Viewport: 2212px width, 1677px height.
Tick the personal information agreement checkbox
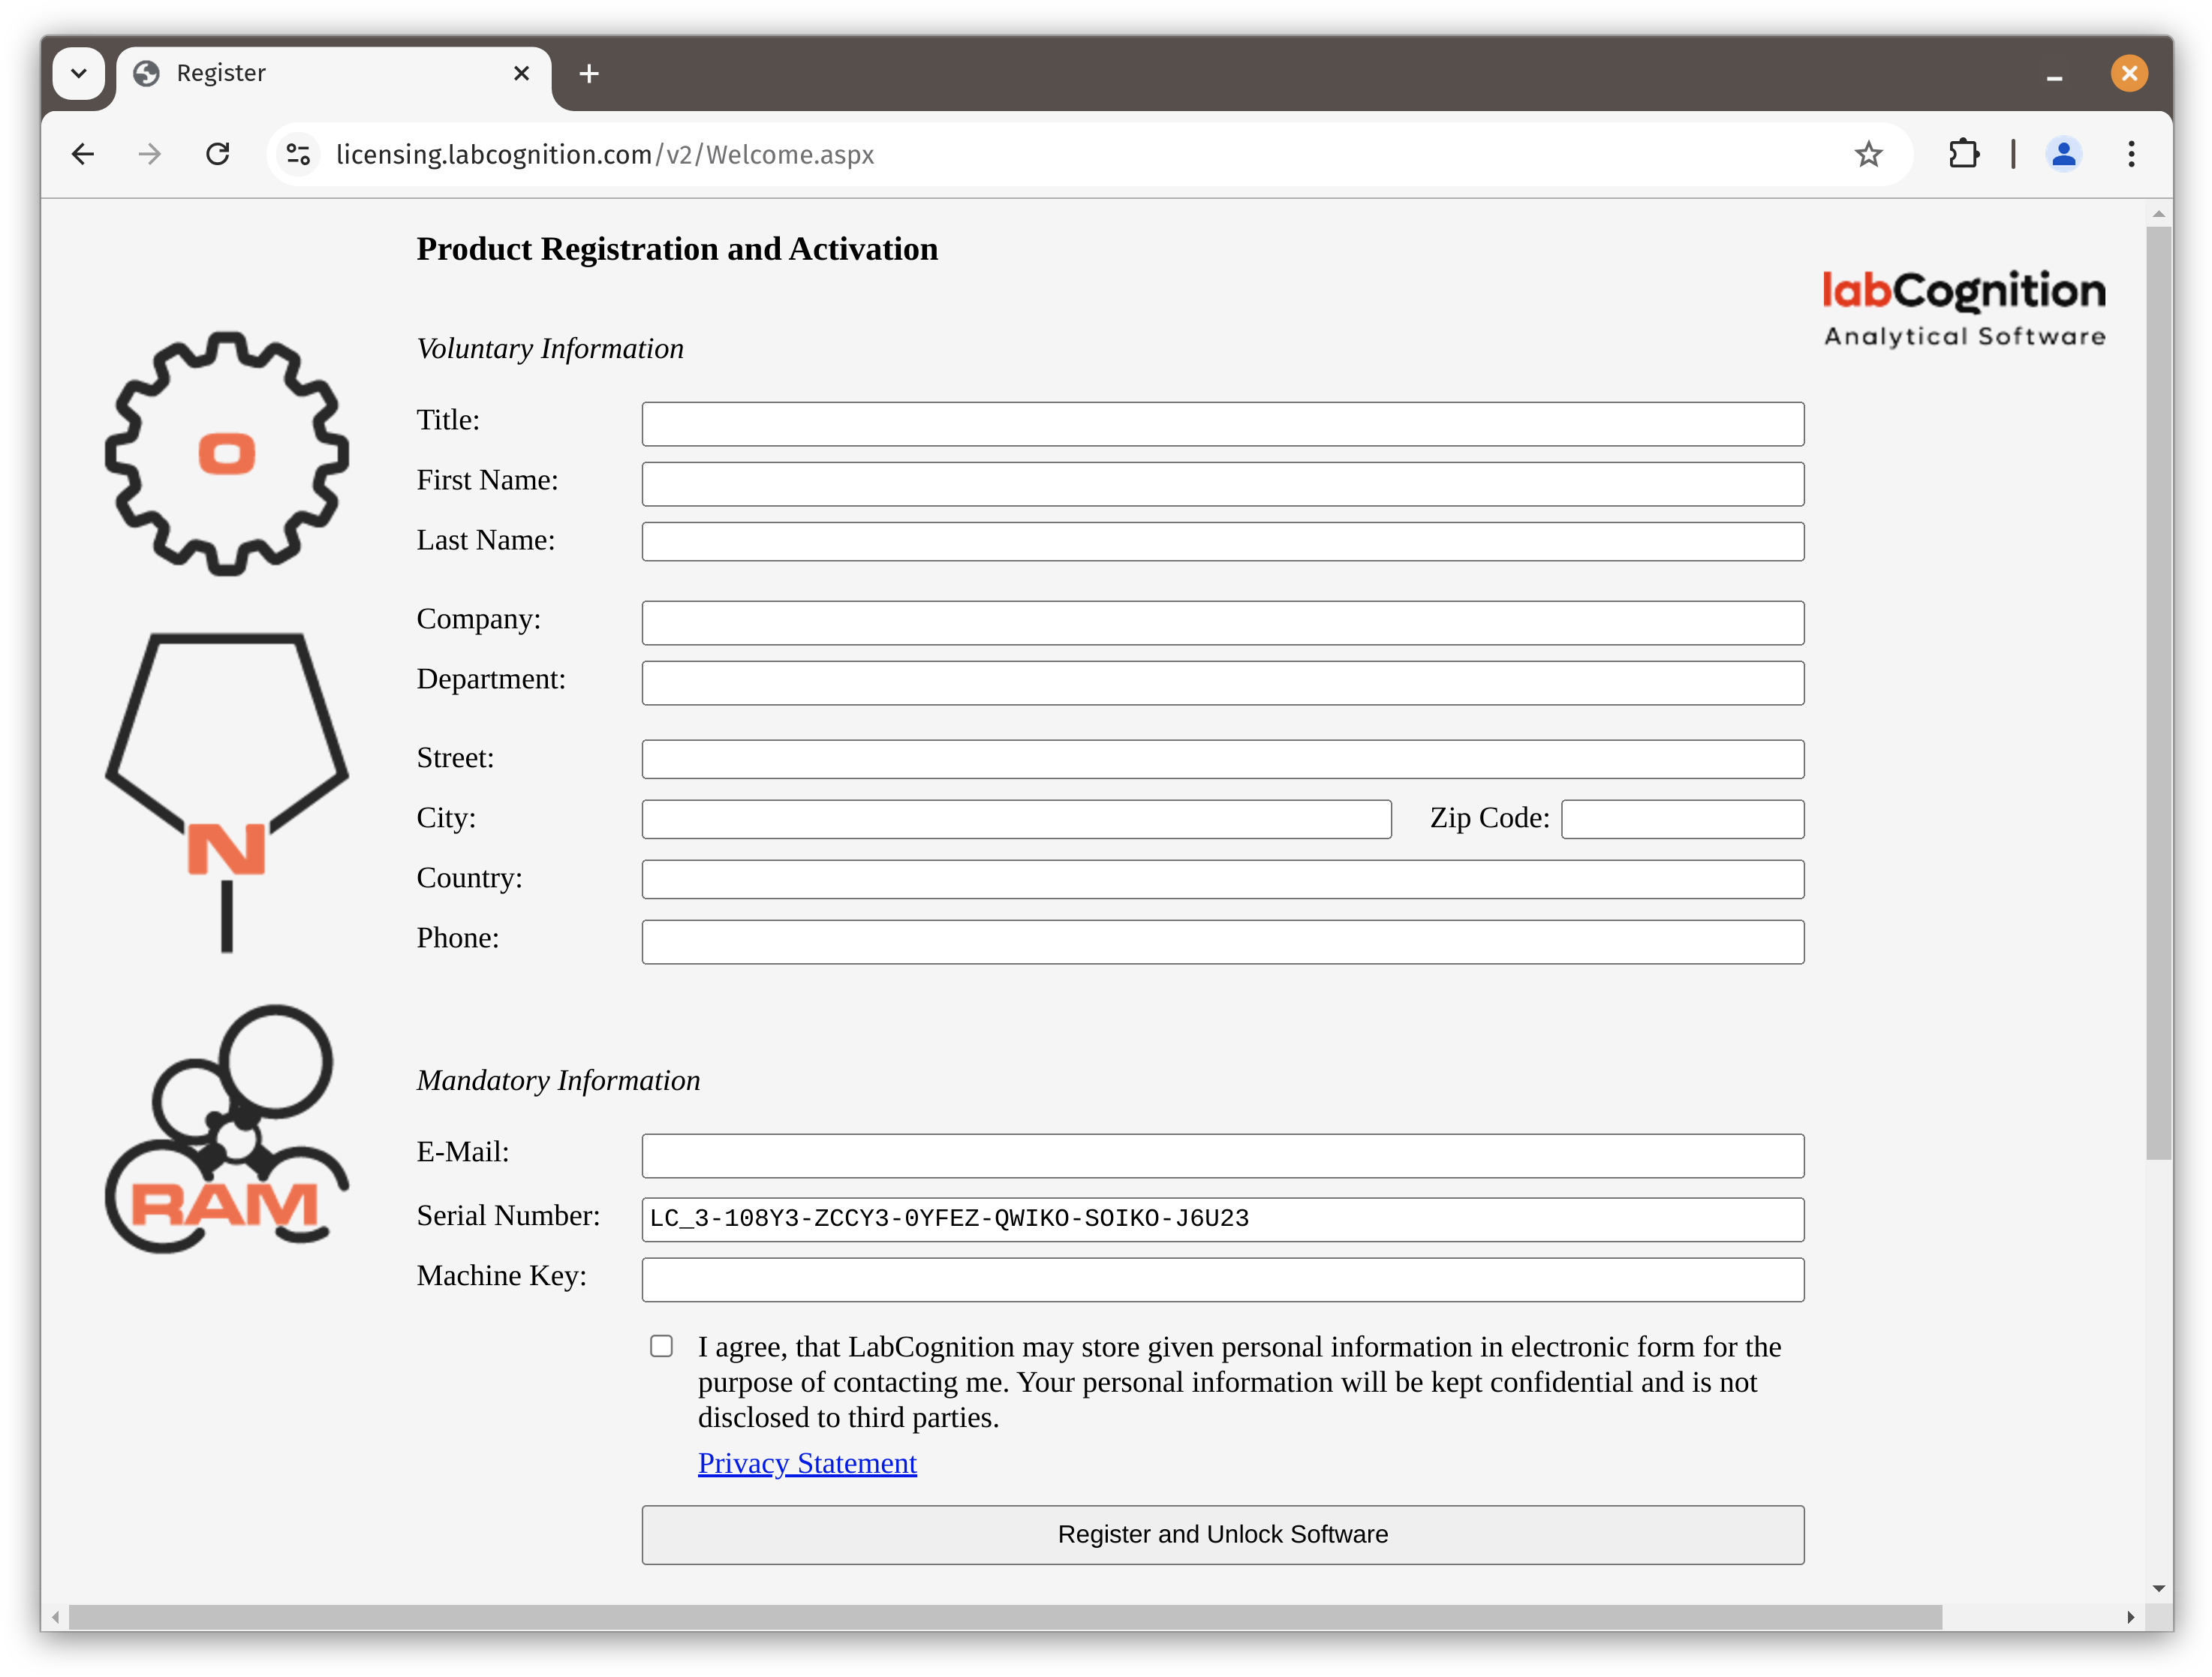coord(661,1346)
